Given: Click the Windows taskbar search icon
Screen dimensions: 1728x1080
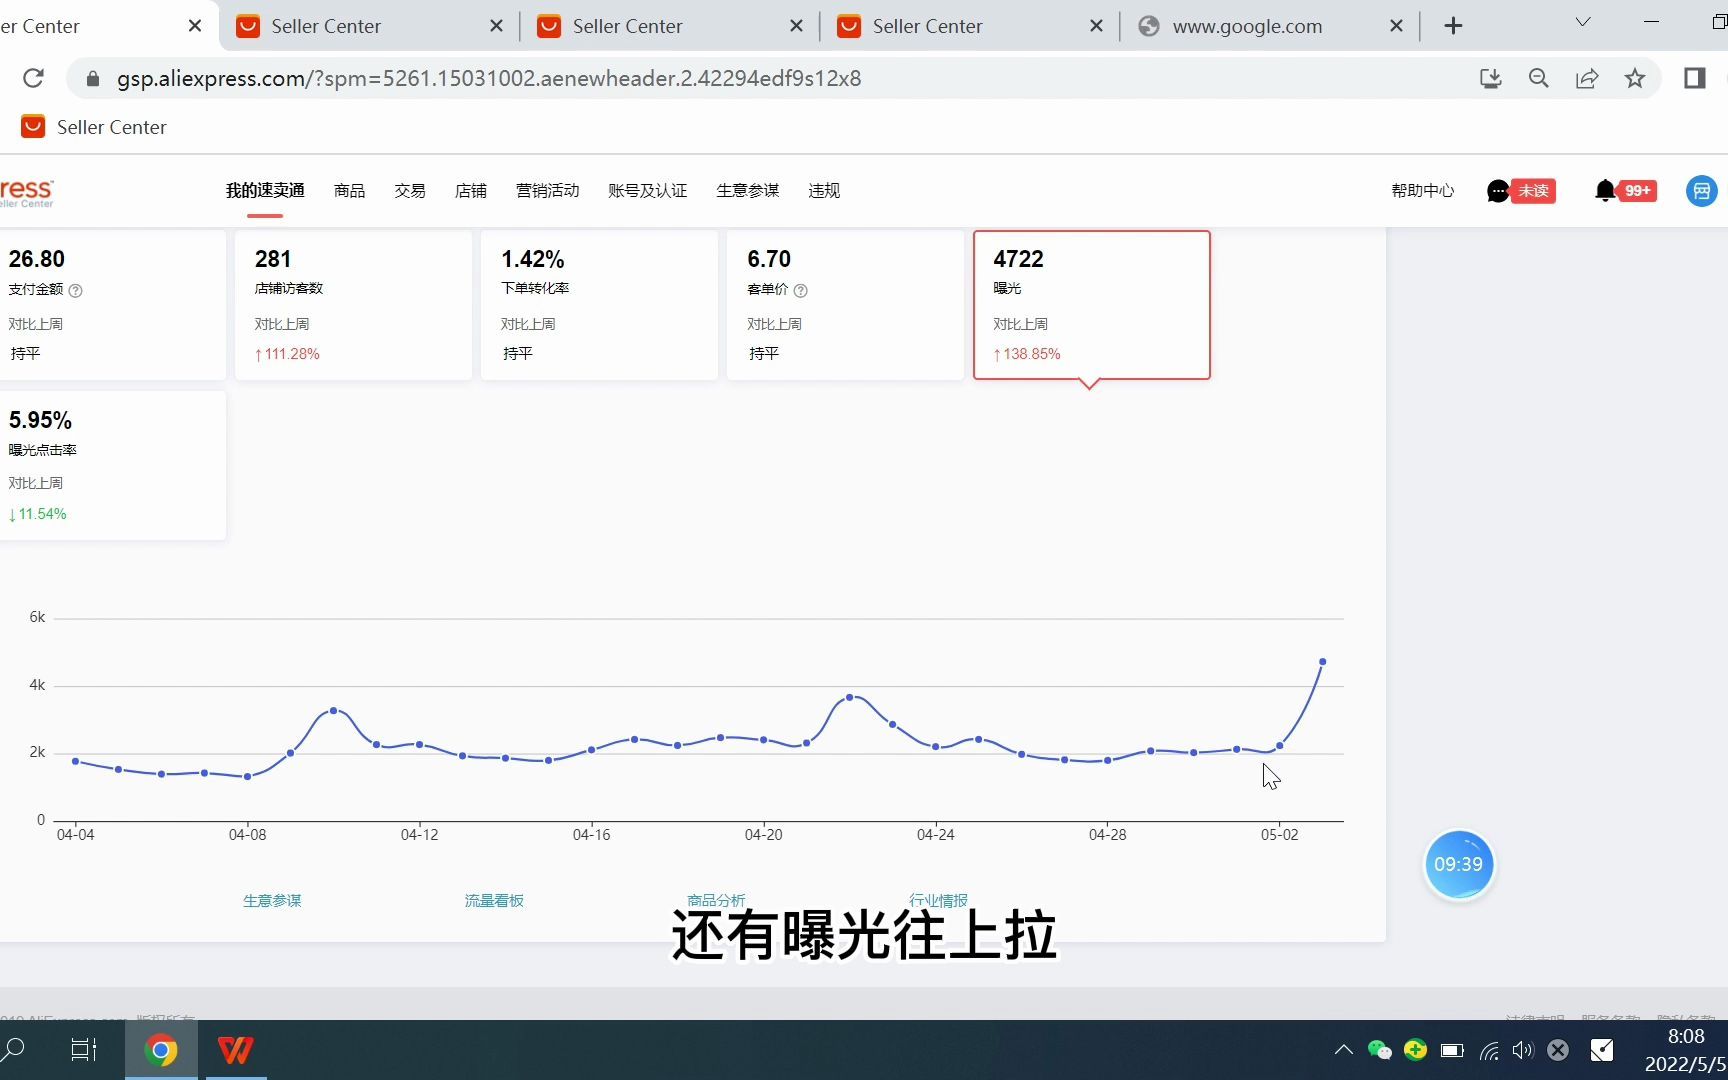Looking at the screenshot, I should 14,1050.
